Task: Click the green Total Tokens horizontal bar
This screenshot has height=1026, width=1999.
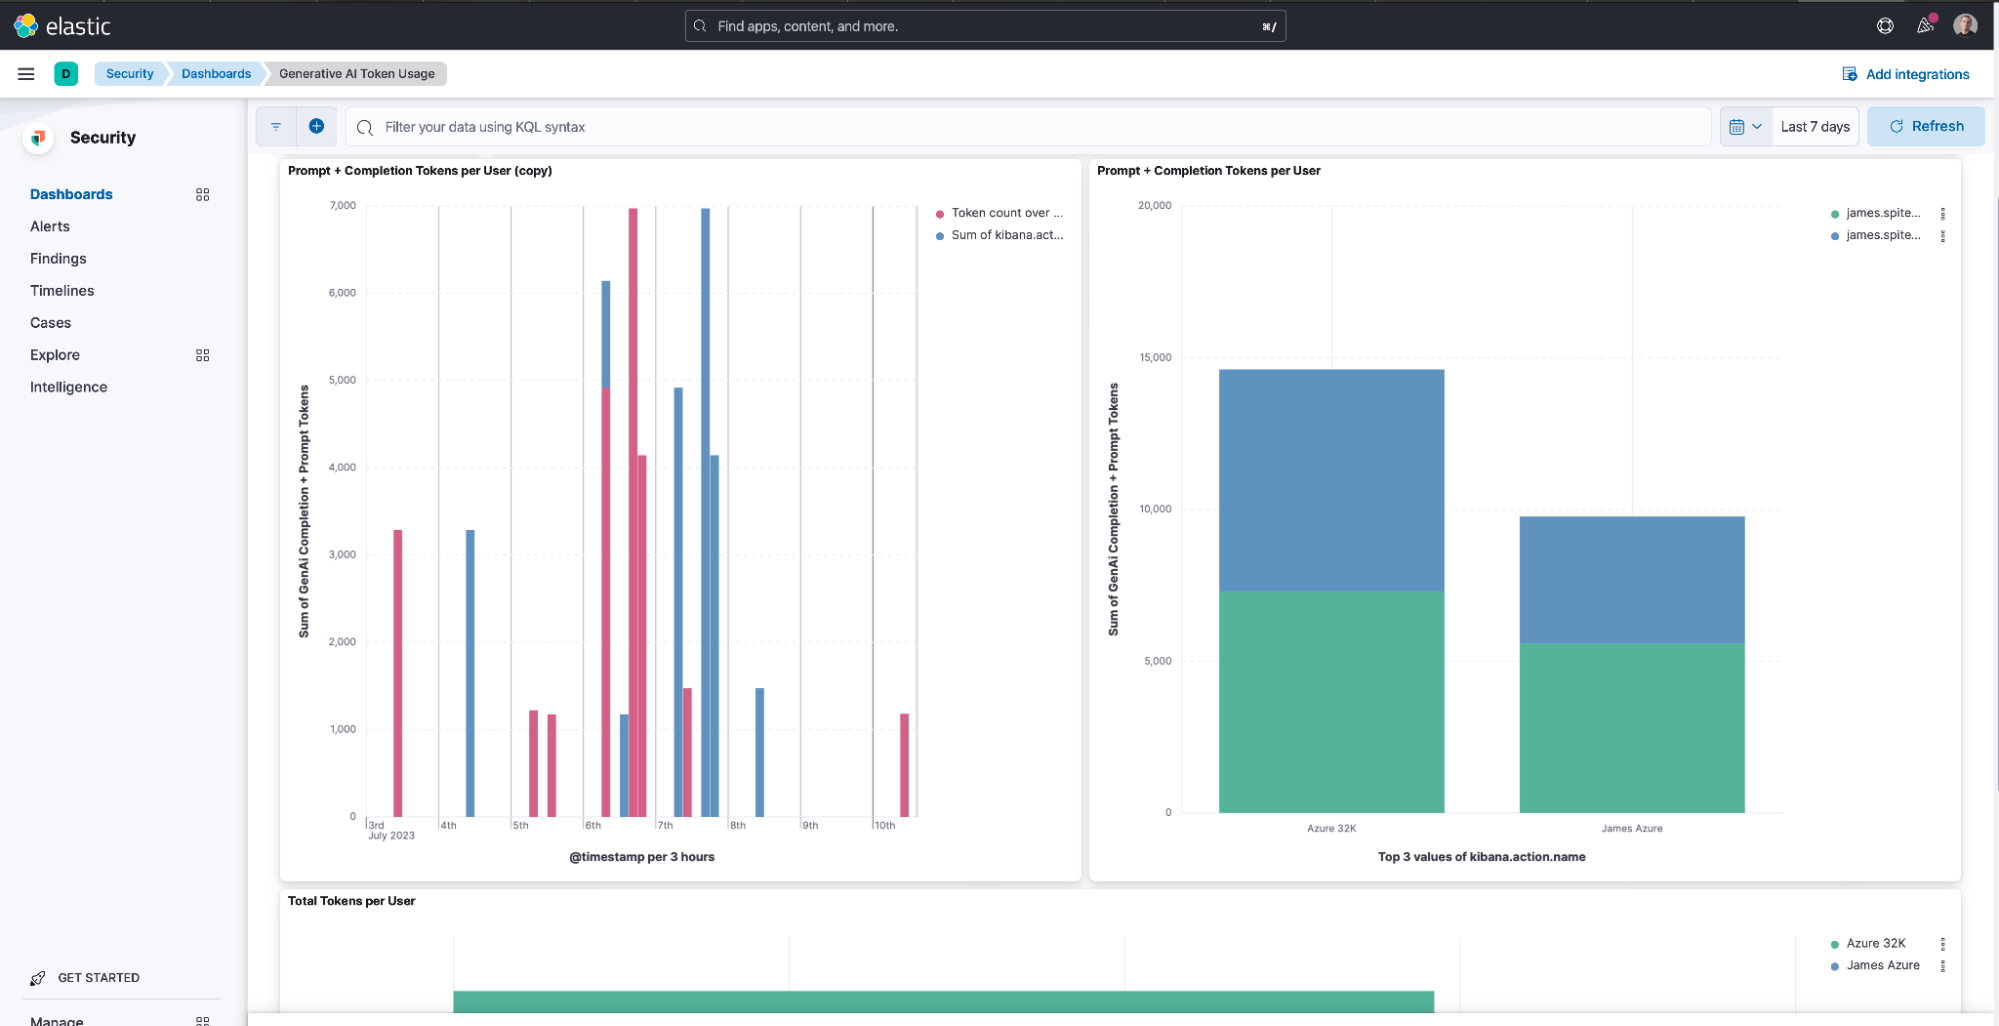Action: pyautogui.click(x=943, y=1001)
